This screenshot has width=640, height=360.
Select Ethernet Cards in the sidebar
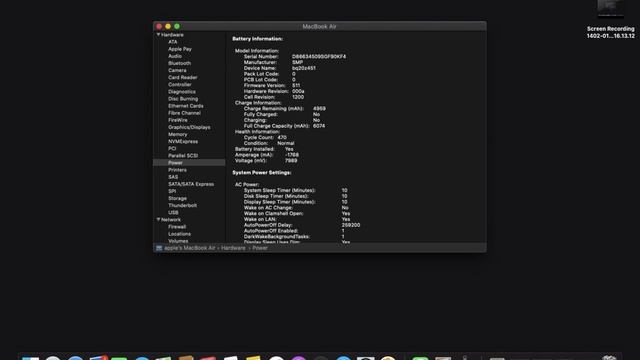[186, 106]
